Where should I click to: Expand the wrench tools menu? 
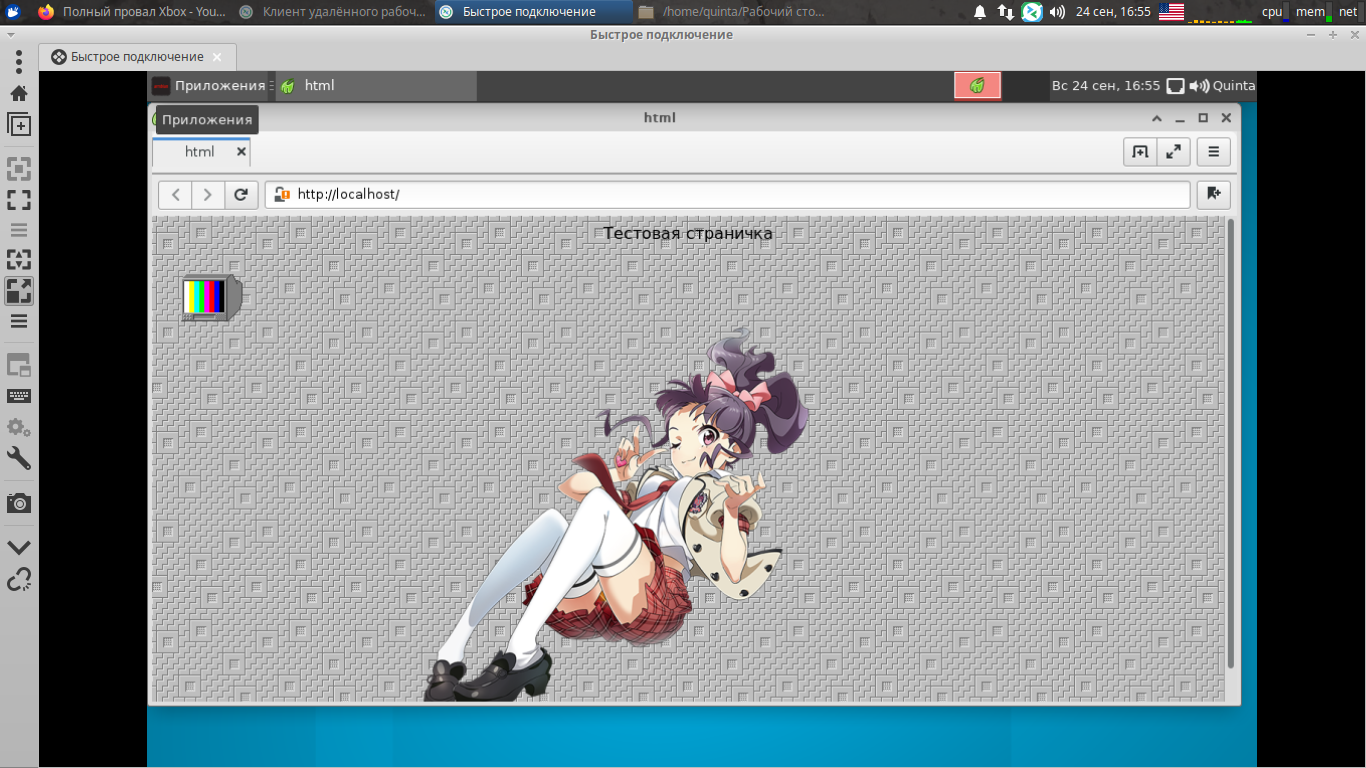[x=19, y=458]
